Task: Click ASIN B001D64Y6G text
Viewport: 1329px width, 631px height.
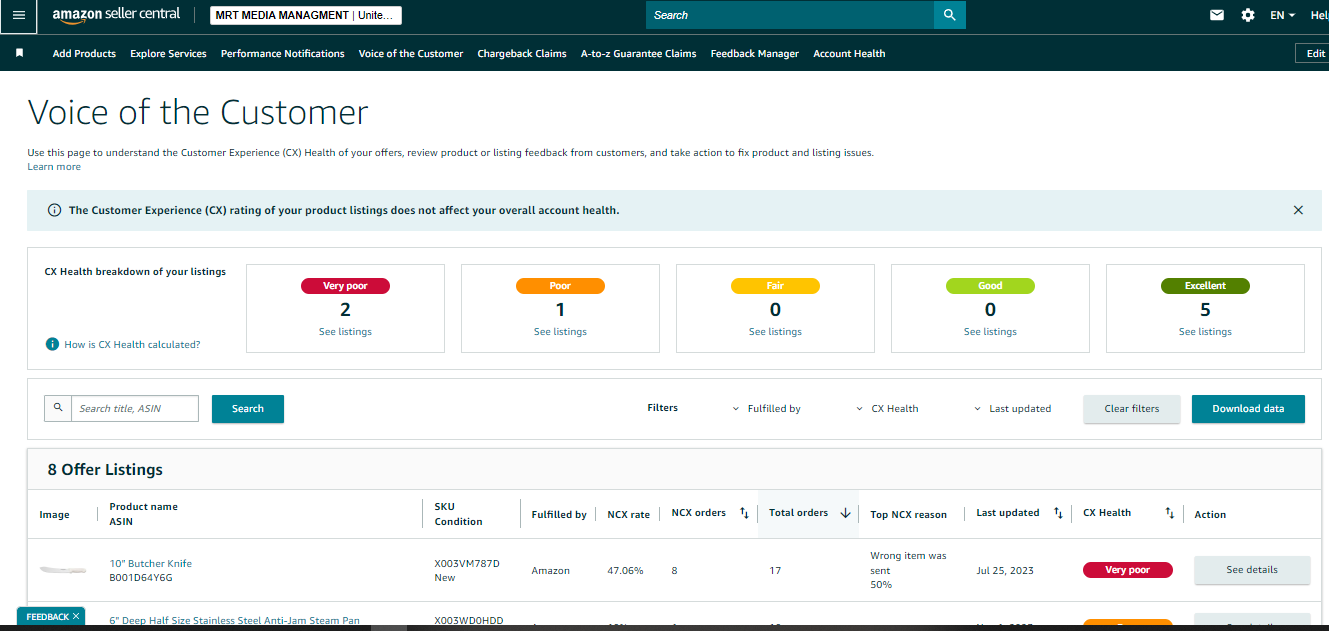Action: pyautogui.click(x=141, y=578)
